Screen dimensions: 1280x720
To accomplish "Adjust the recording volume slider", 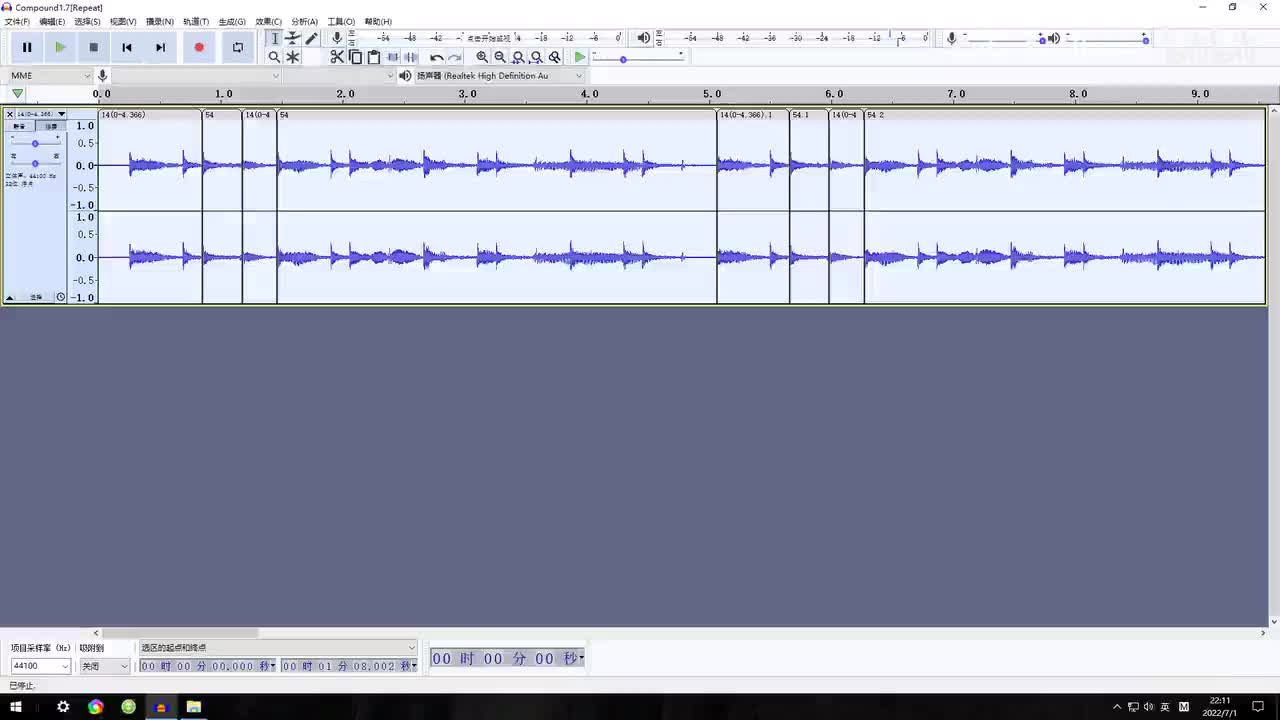I will [1003, 39].
